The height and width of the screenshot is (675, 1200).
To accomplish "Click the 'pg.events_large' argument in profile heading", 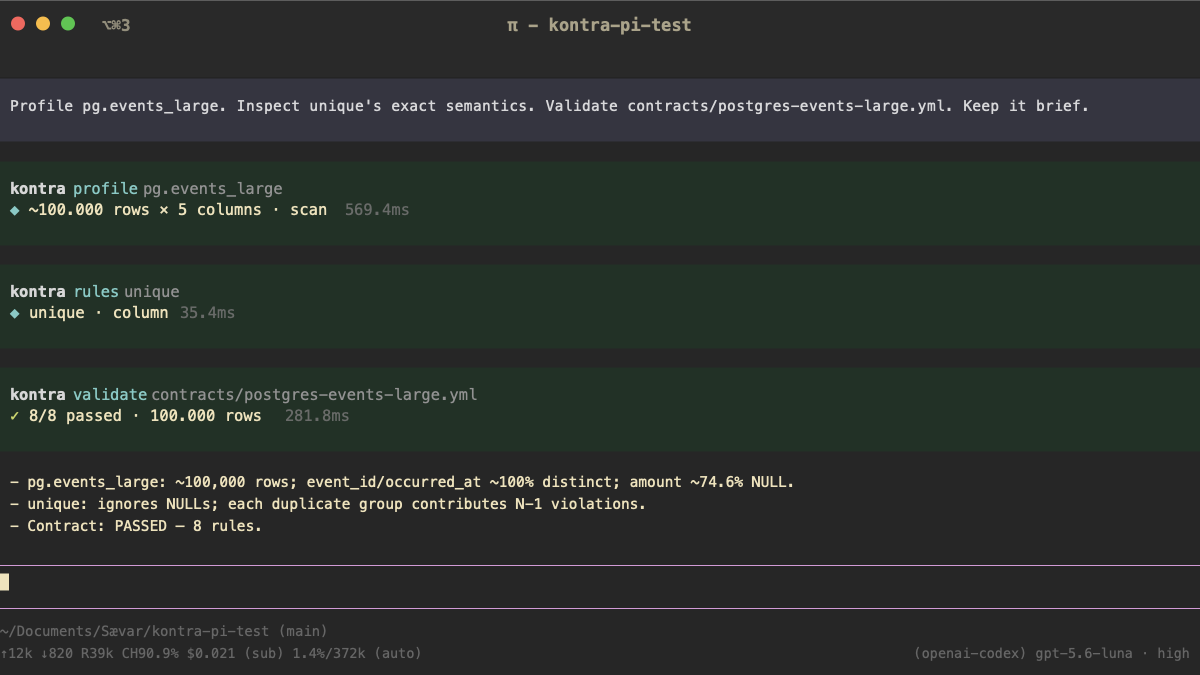I will tap(212, 188).
